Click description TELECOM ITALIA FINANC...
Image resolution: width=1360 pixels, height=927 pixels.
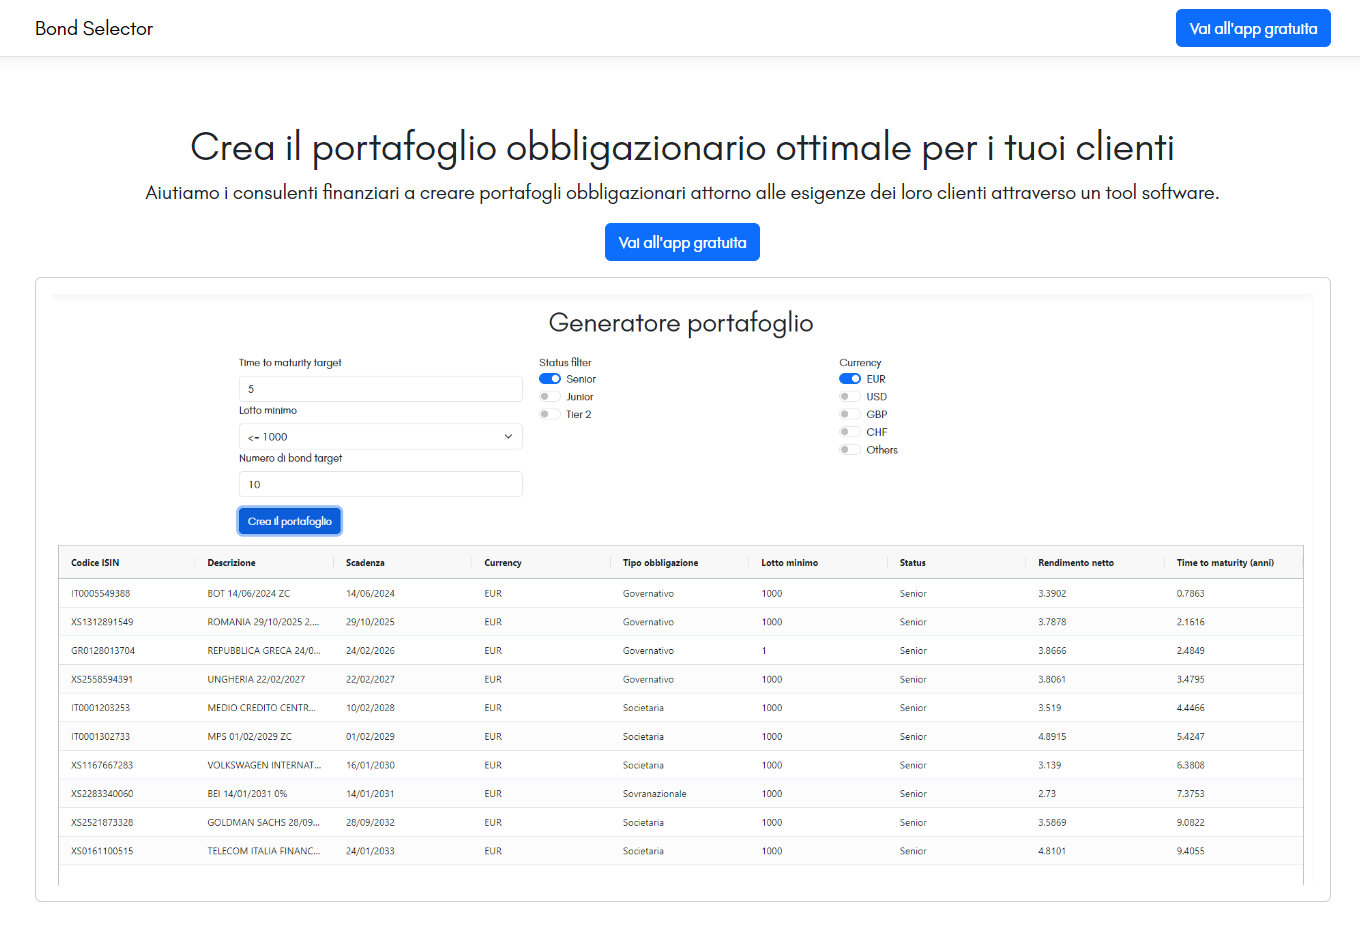264,852
